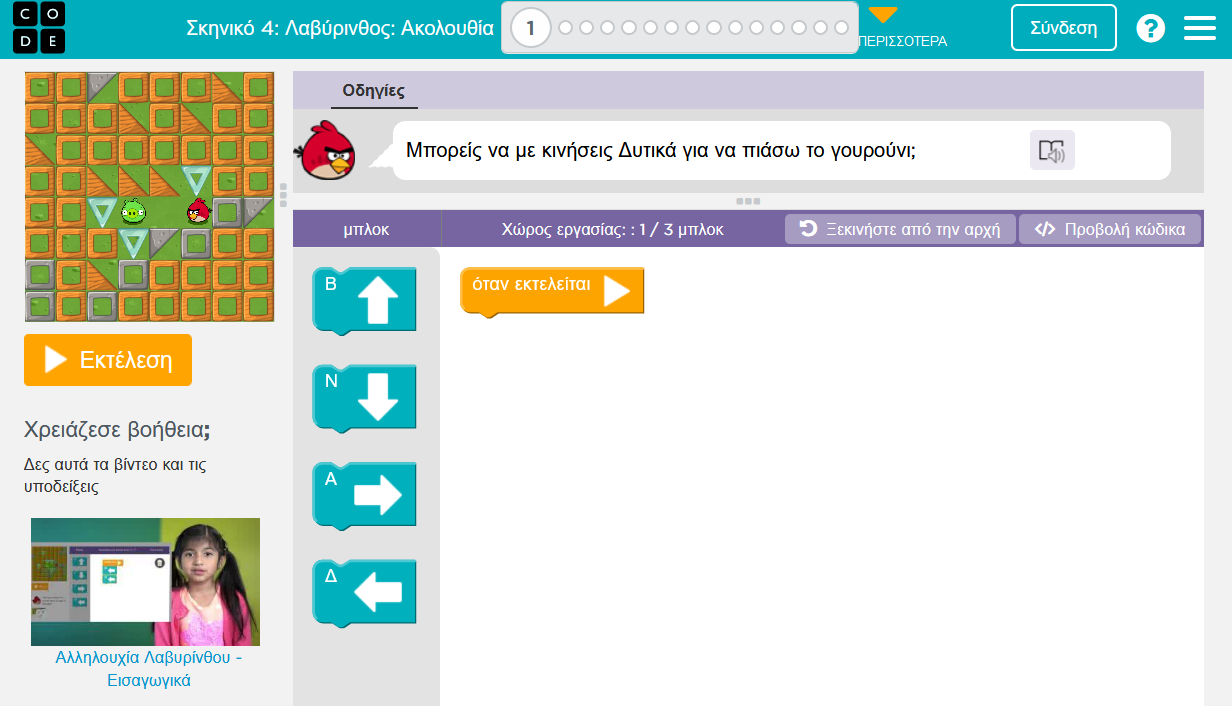The height and width of the screenshot is (706, 1232).
Task: Select the West (Δ) left-arrow block
Action: click(x=365, y=592)
